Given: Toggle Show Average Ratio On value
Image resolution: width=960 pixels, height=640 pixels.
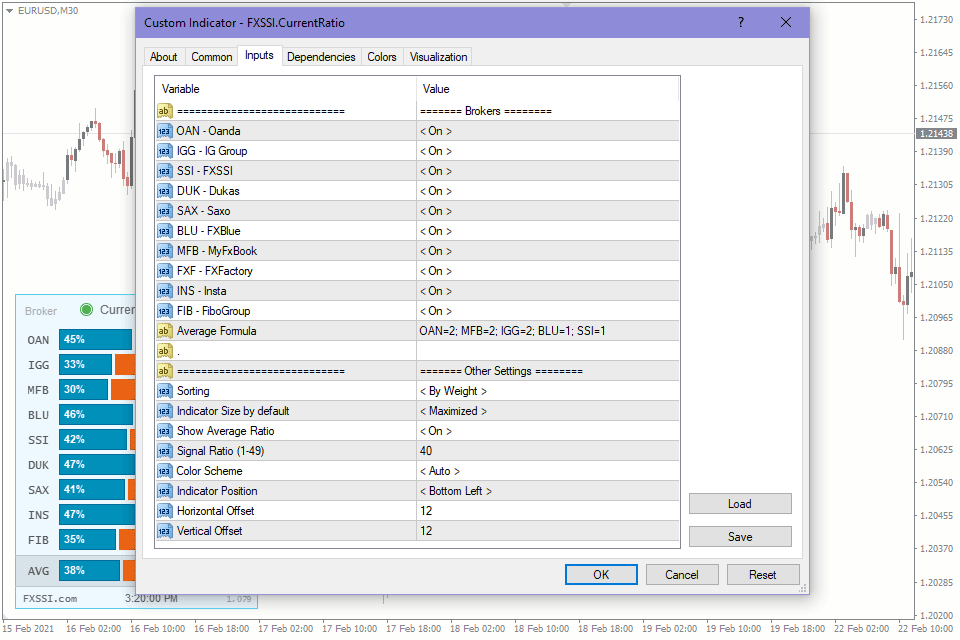Looking at the screenshot, I should pyautogui.click(x=436, y=431).
